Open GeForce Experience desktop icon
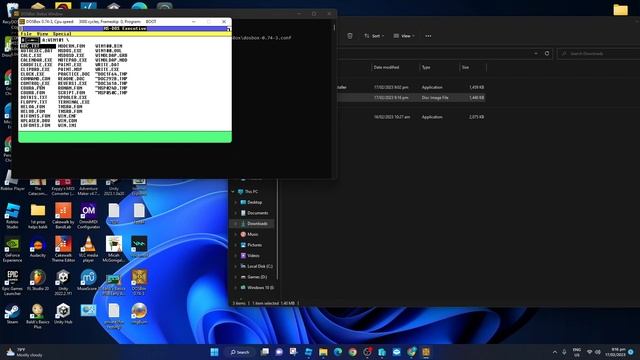The image size is (640, 360). tap(12, 249)
